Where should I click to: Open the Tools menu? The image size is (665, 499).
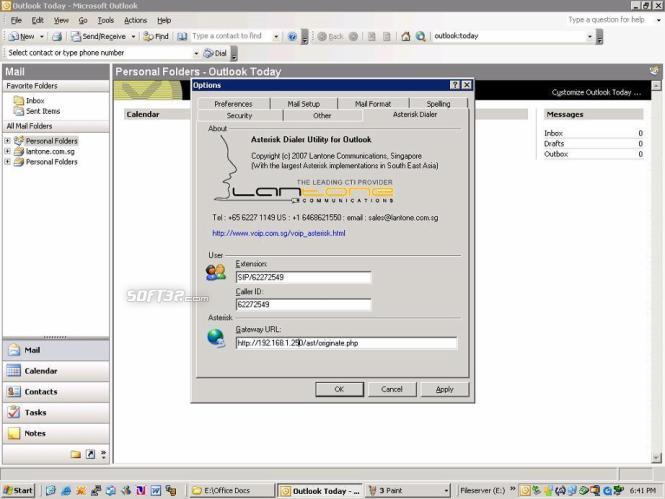click(x=106, y=20)
